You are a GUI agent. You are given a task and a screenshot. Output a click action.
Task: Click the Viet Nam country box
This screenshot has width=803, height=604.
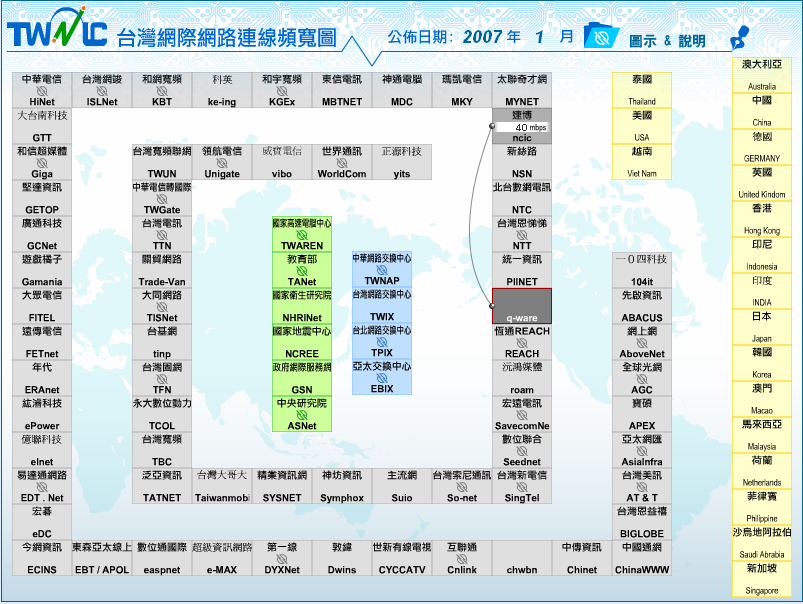642,162
